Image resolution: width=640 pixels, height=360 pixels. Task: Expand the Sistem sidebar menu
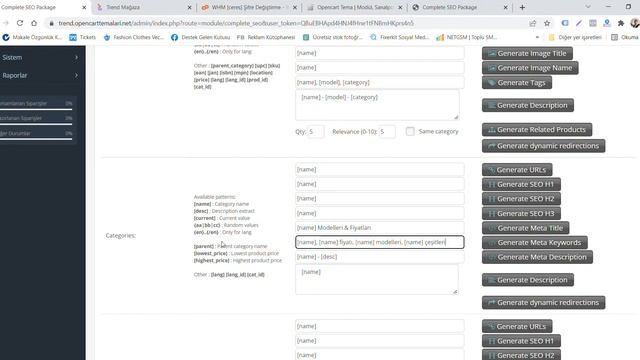[40, 58]
